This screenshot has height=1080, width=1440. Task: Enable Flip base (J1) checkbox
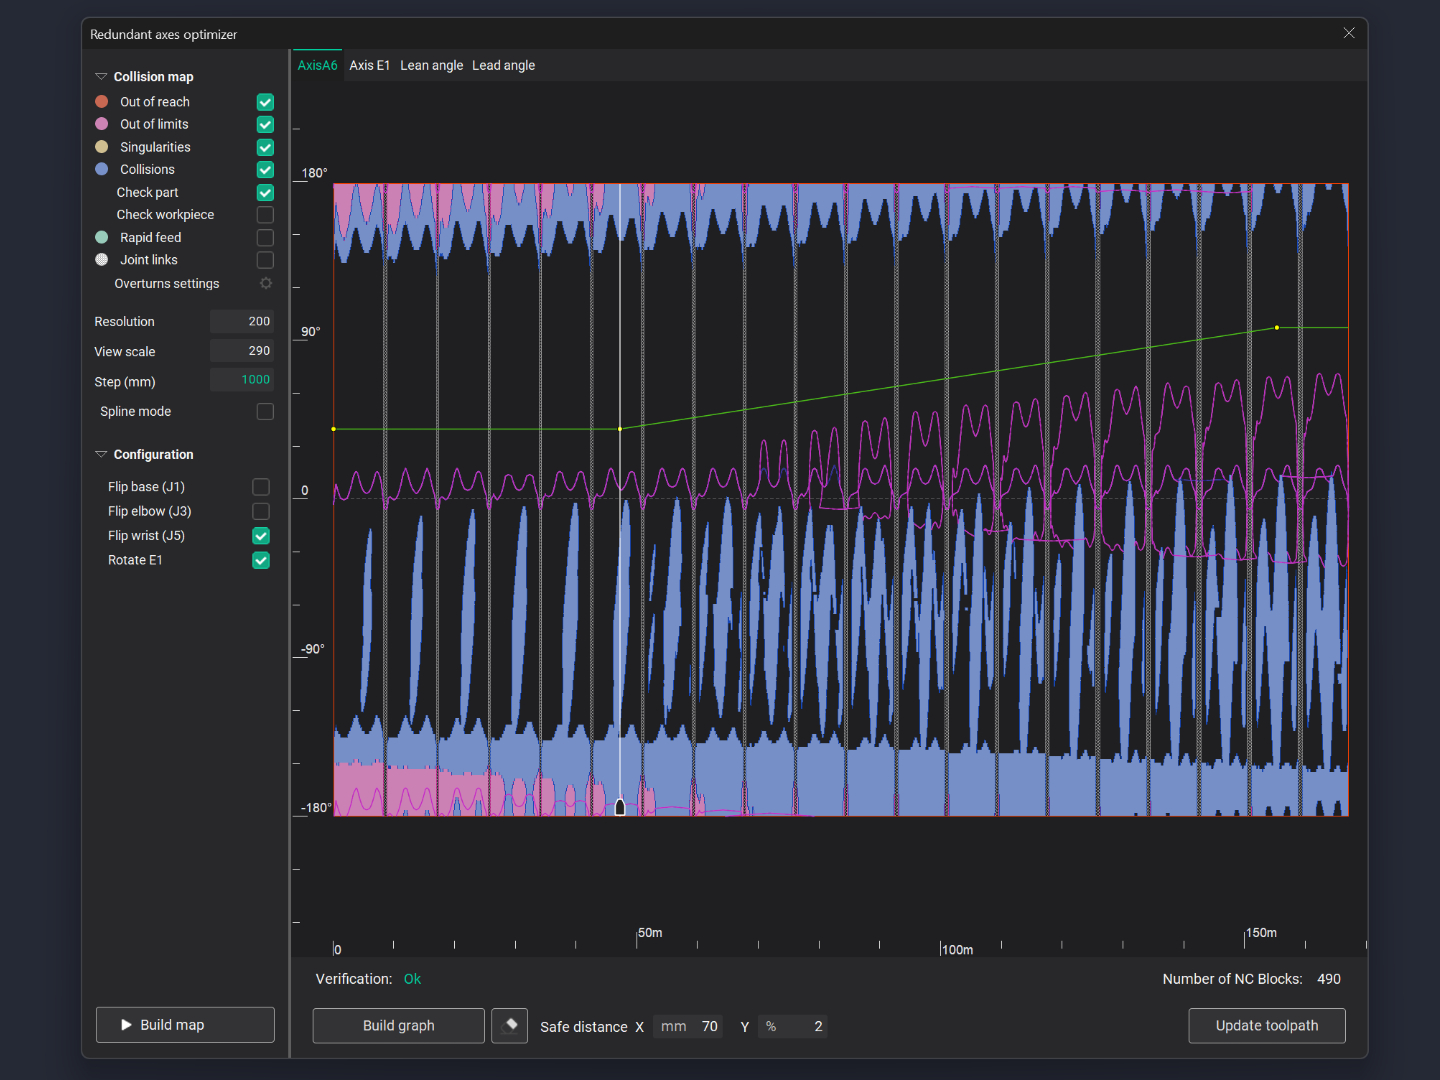coord(261,487)
